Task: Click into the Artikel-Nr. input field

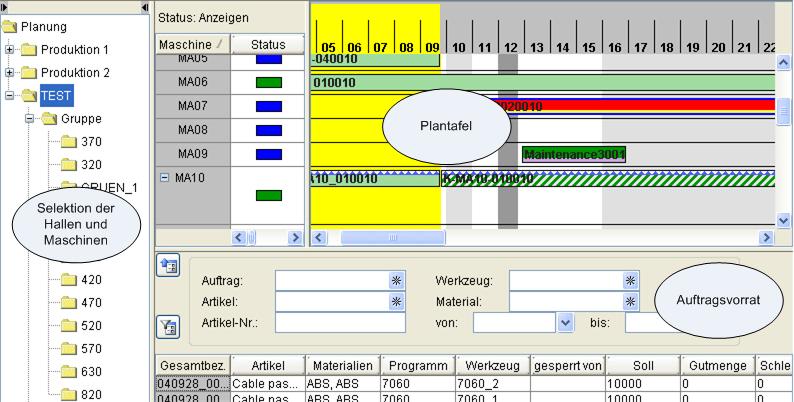Action: coord(340,322)
